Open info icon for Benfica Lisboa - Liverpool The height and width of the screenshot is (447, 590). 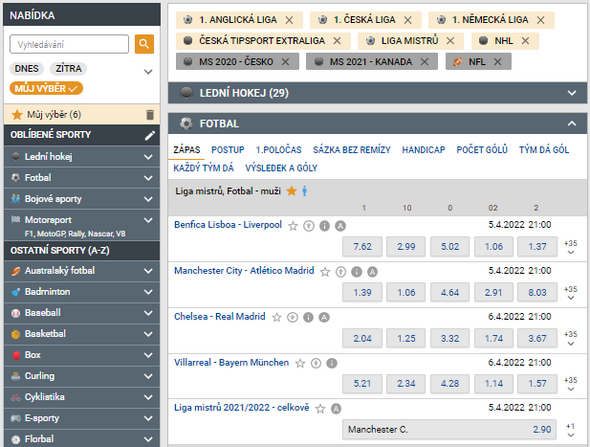324,226
